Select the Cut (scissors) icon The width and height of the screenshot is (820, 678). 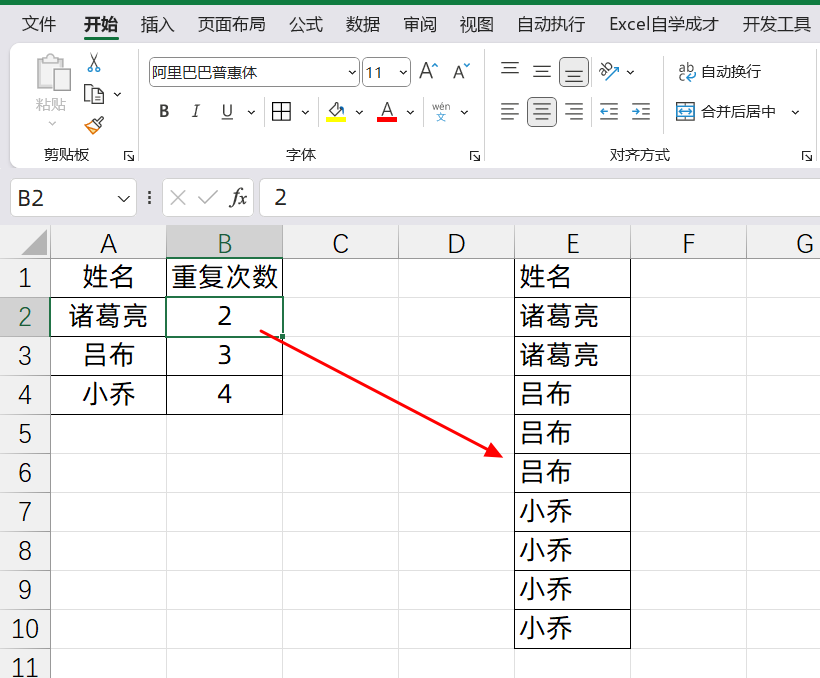[96, 62]
